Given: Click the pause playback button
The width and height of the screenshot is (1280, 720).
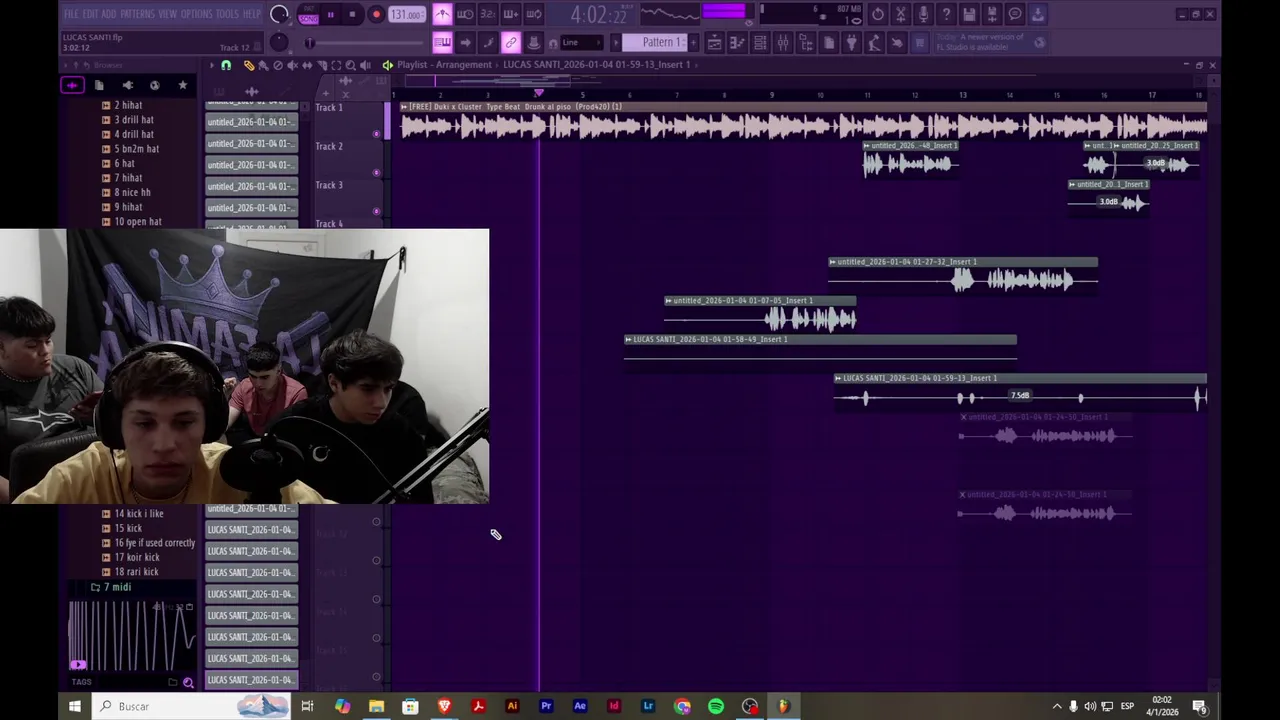Looking at the screenshot, I should point(330,14).
